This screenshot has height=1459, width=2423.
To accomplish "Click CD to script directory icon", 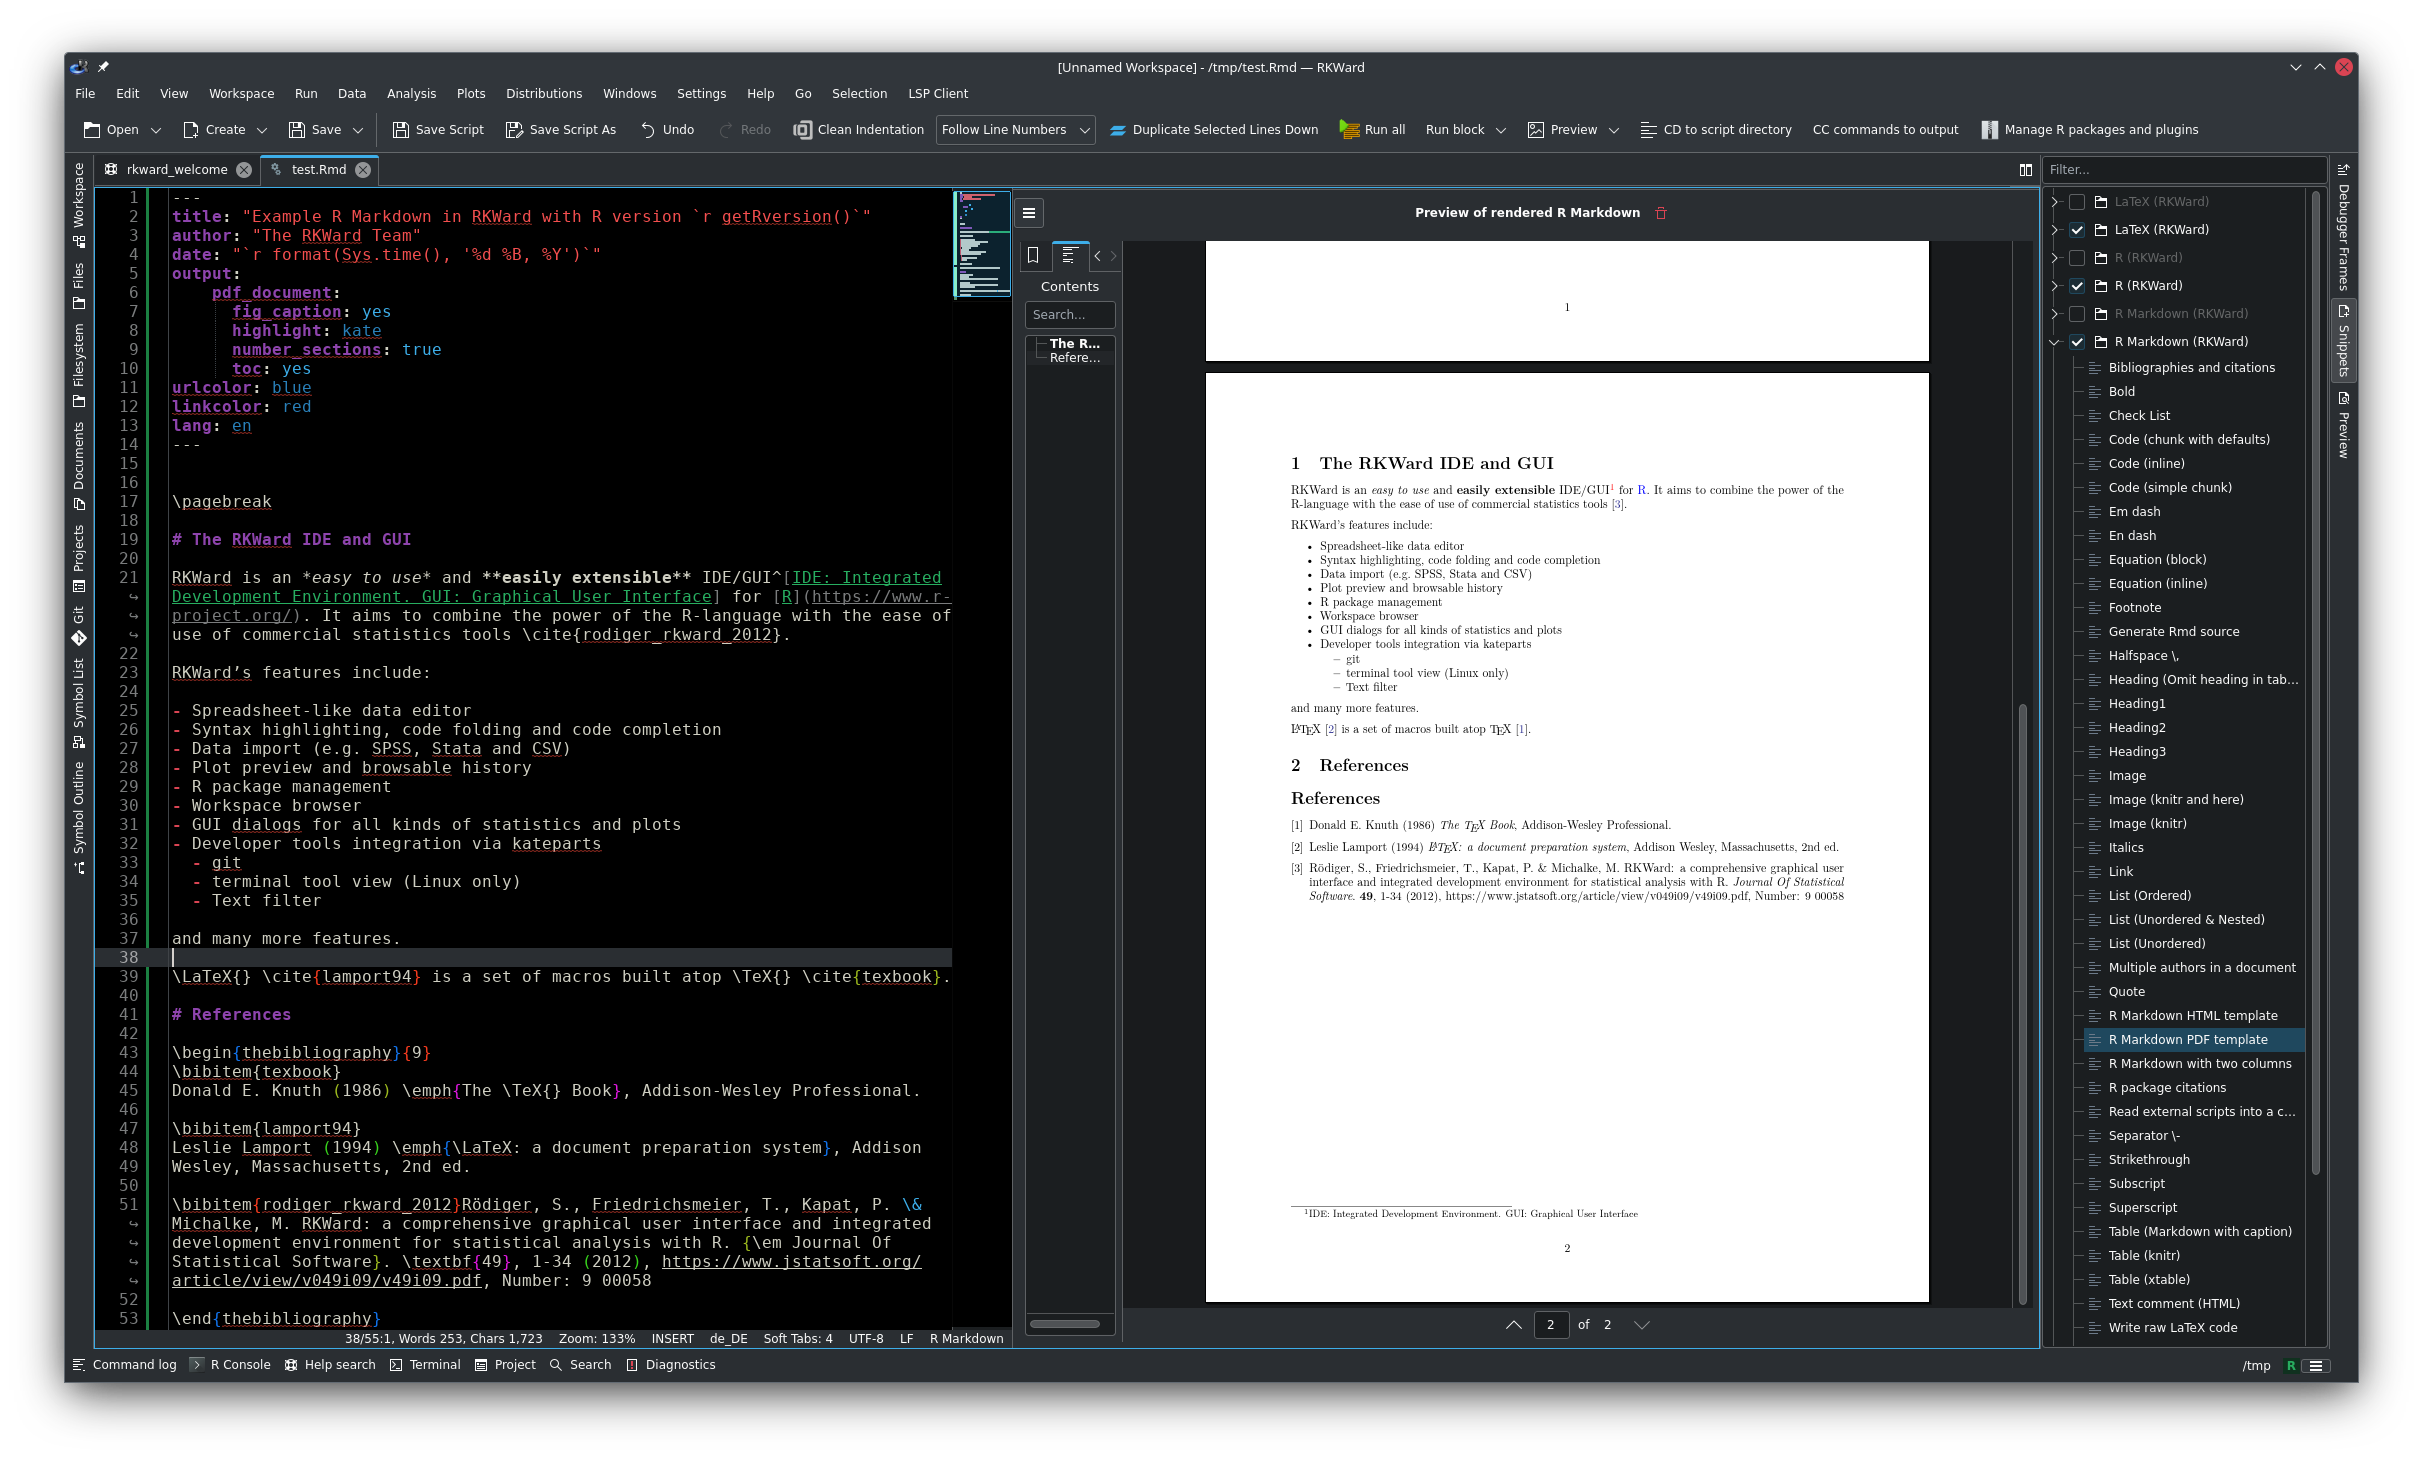I will click(x=1648, y=130).
